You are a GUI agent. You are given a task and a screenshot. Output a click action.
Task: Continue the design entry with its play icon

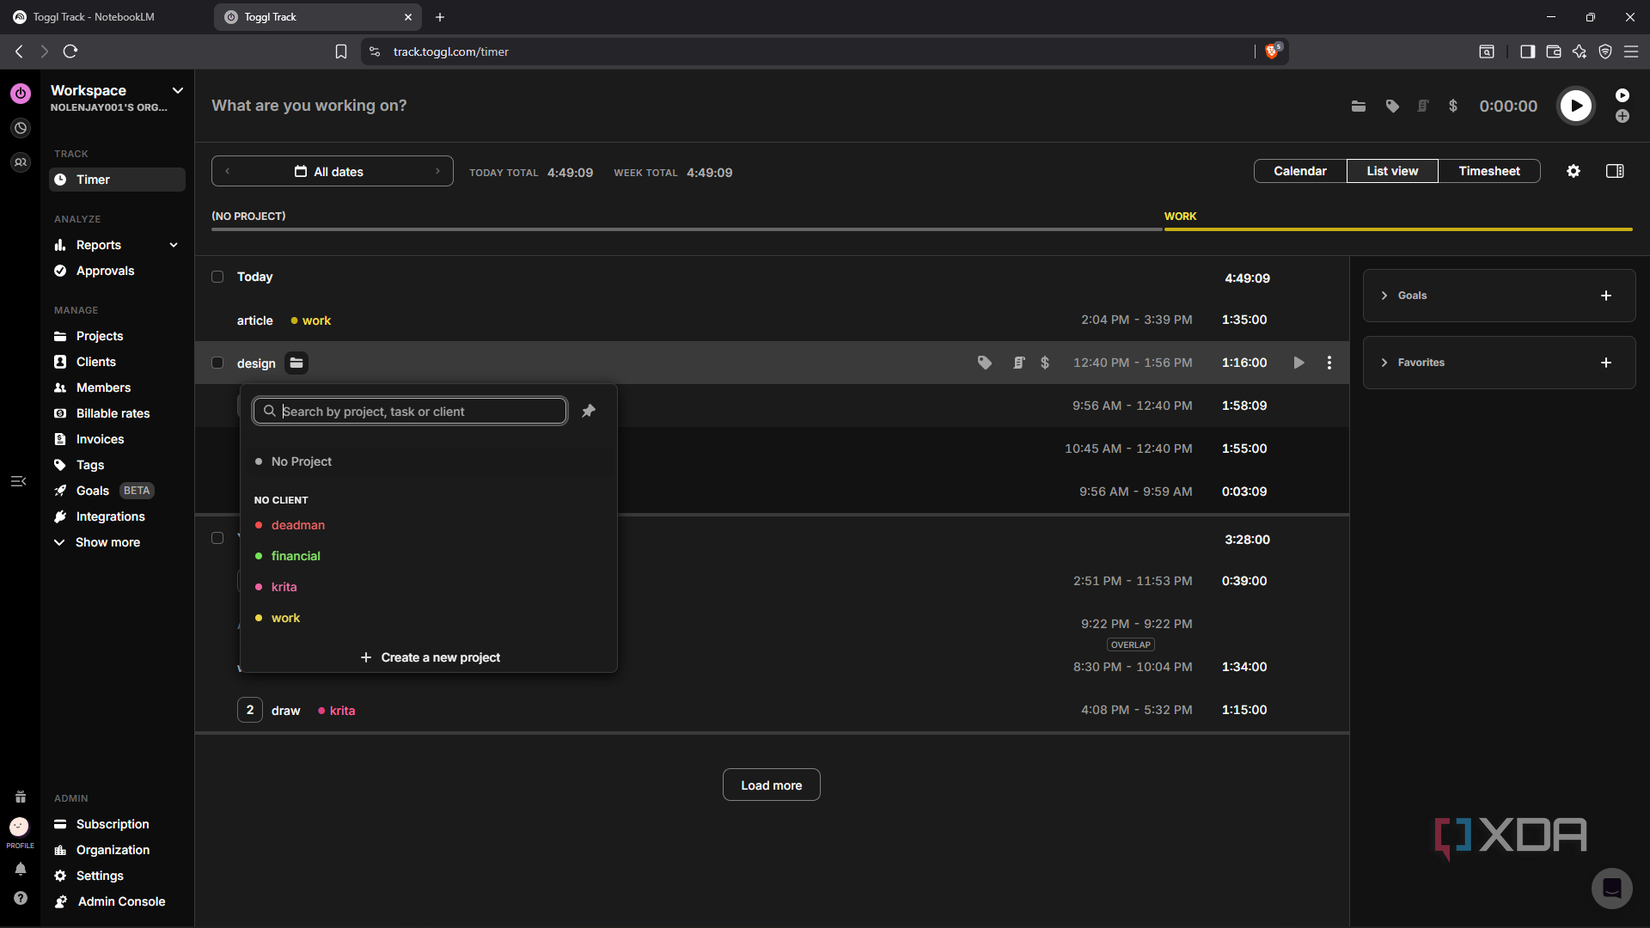coord(1298,363)
